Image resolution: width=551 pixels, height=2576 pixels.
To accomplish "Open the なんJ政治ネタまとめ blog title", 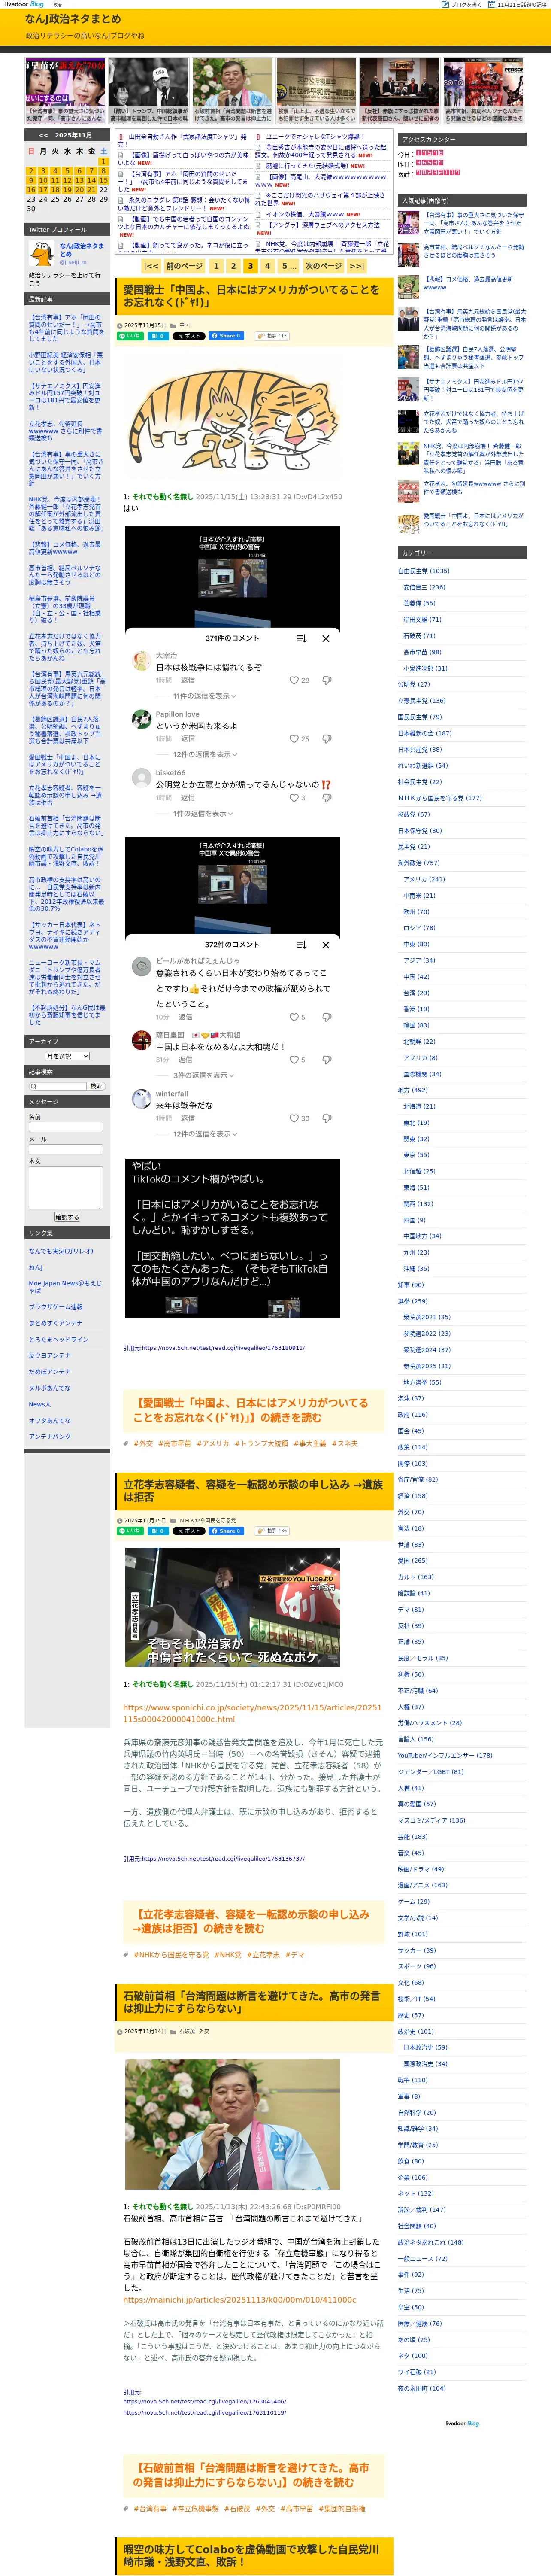I will tap(73, 19).
